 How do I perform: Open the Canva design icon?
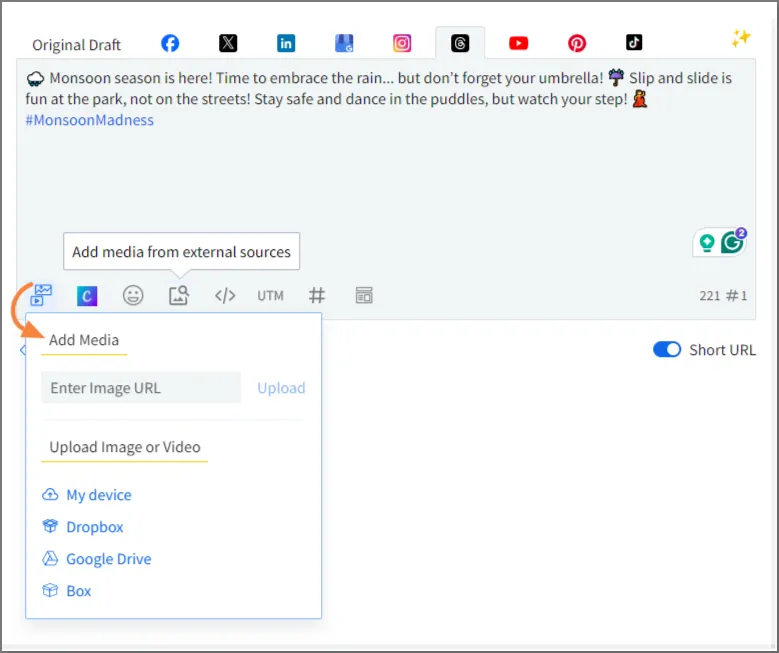87,296
